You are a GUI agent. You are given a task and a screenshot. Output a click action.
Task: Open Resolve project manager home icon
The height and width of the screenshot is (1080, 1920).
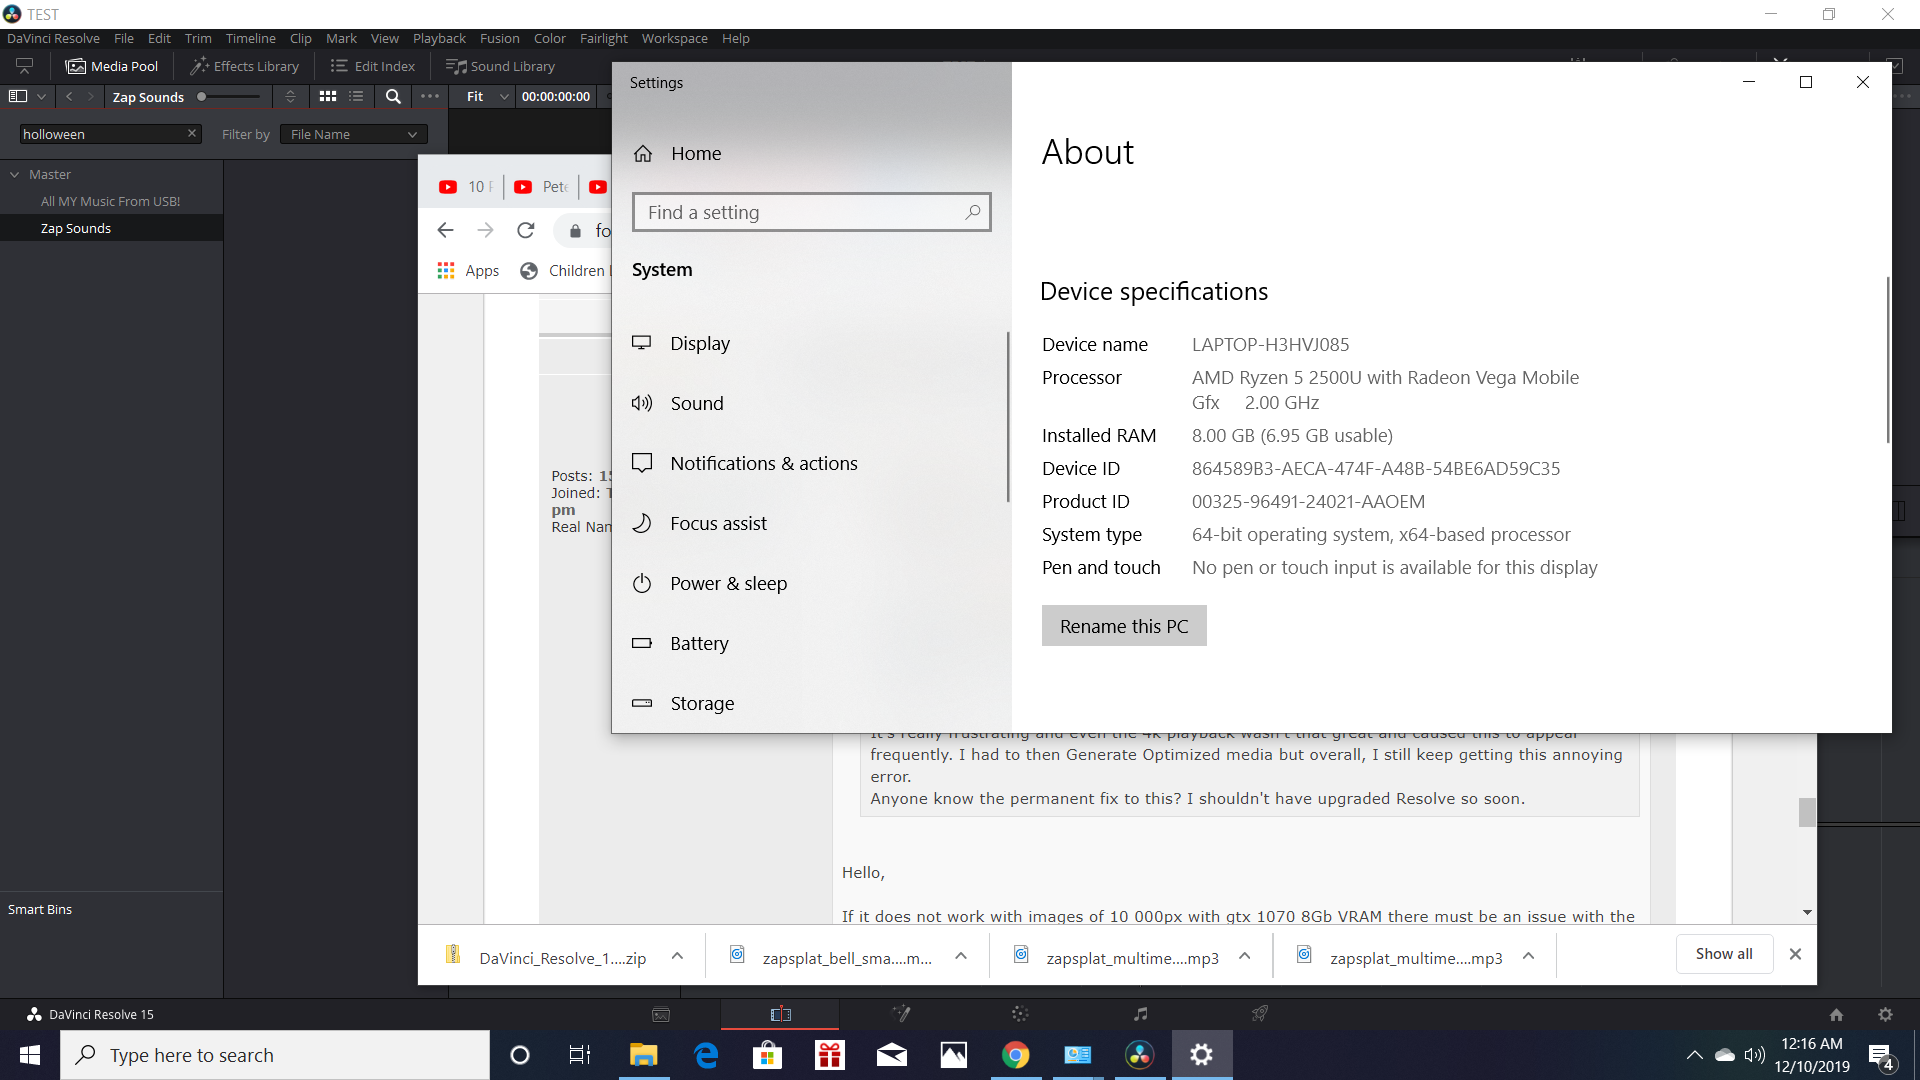(x=1836, y=1014)
